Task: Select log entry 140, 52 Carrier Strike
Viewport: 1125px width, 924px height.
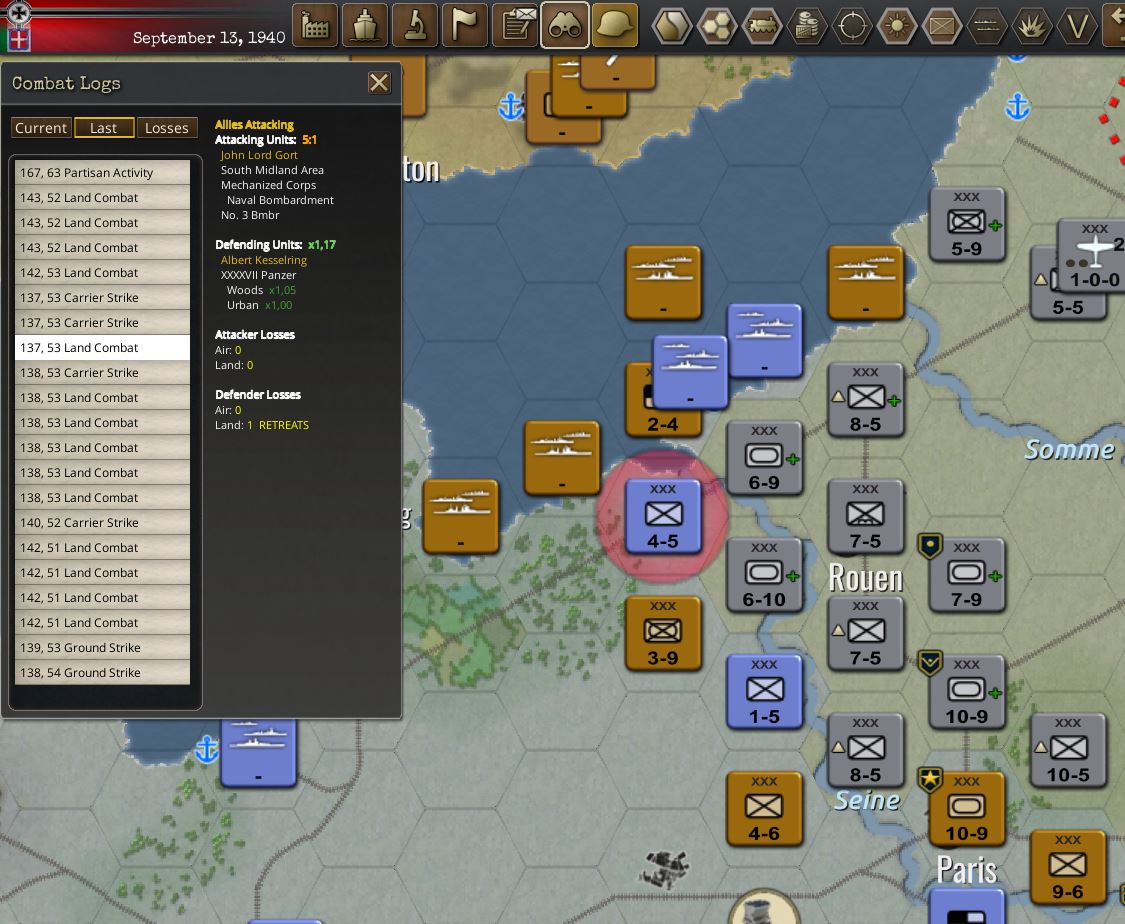Action: click(x=103, y=522)
